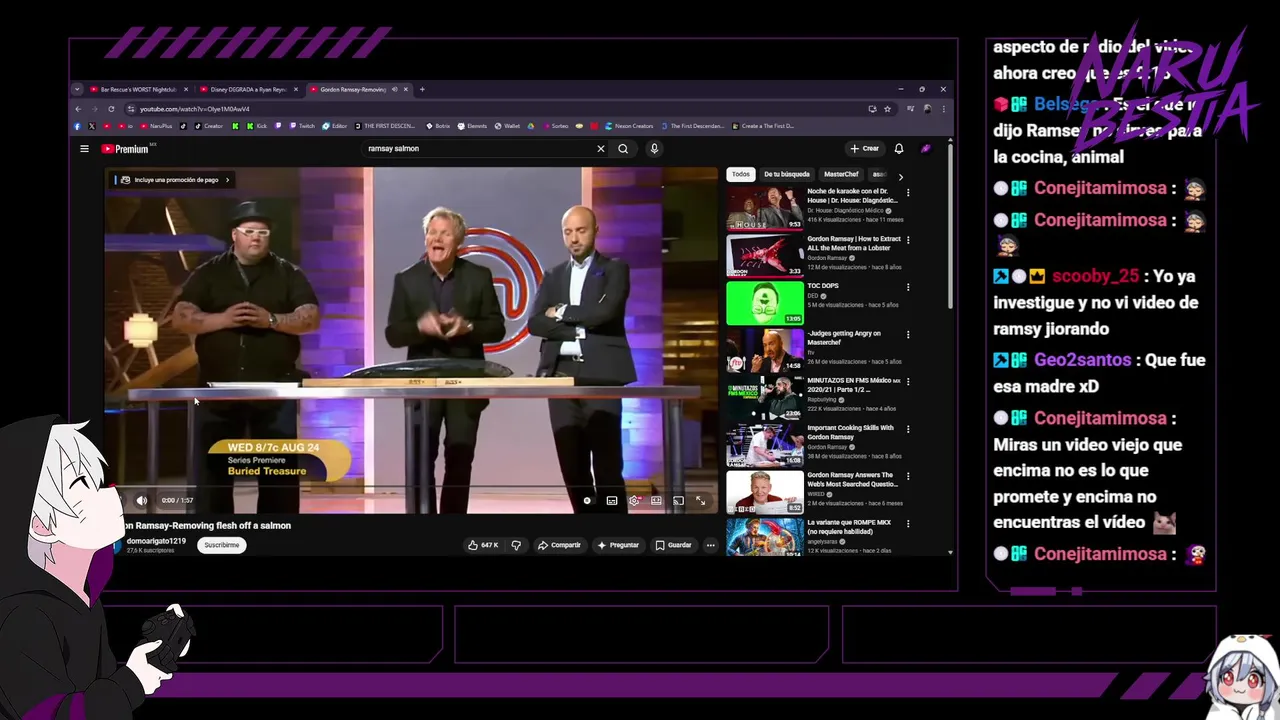Open options for 'MINUTAZOS EN FMS México' video
This screenshot has height=720, width=1280.
click(x=908, y=382)
